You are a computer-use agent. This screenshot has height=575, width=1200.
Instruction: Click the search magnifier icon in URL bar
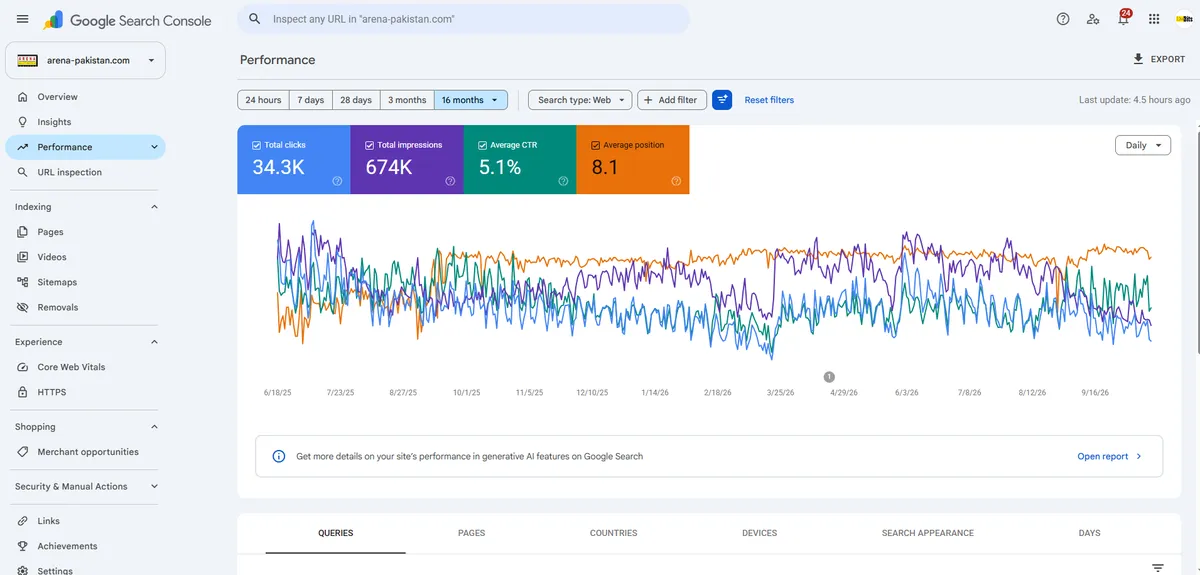(255, 19)
